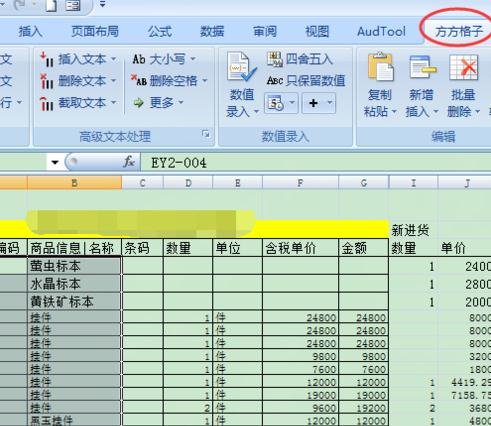Click the 数值录入 document icon
This screenshot has height=426, width=491.
[241, 67]
